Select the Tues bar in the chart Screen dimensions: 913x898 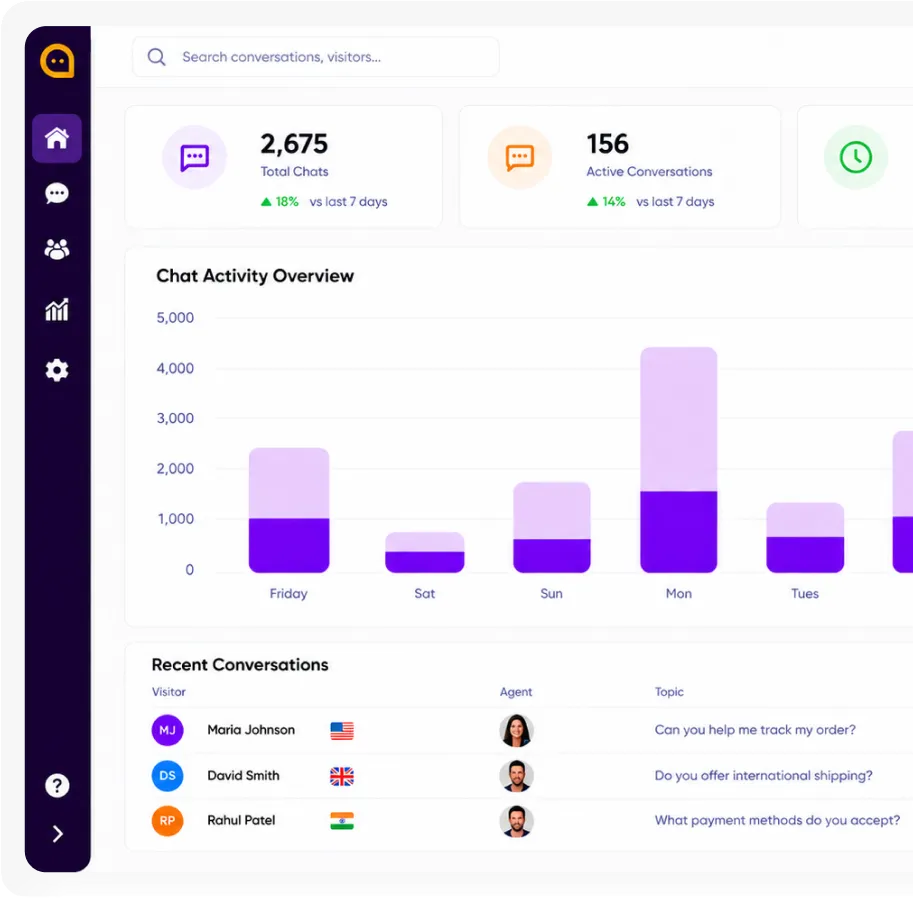point(805,538)
